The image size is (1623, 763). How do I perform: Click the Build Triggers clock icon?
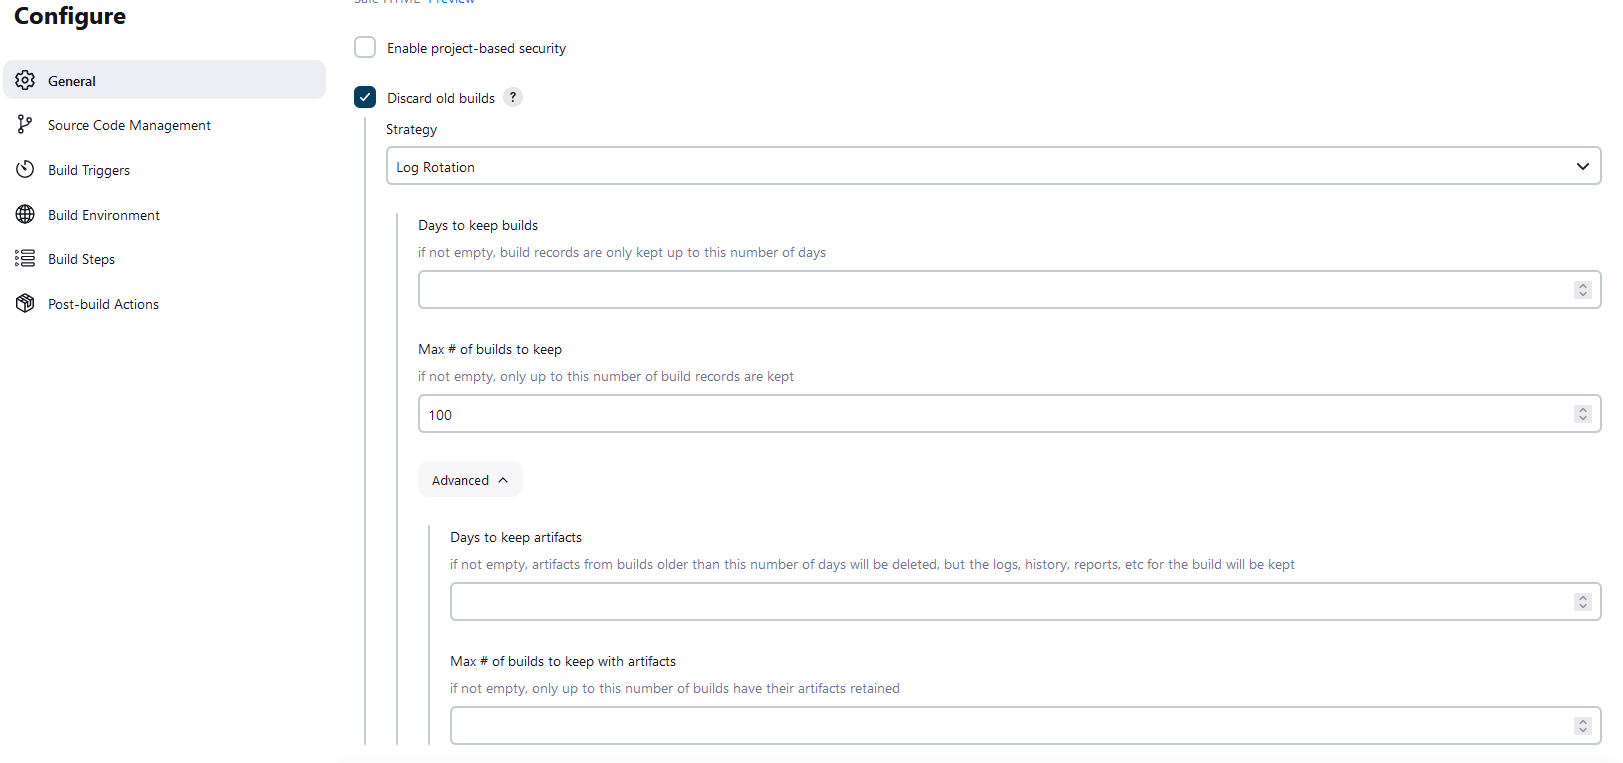[x=25, y=170]
